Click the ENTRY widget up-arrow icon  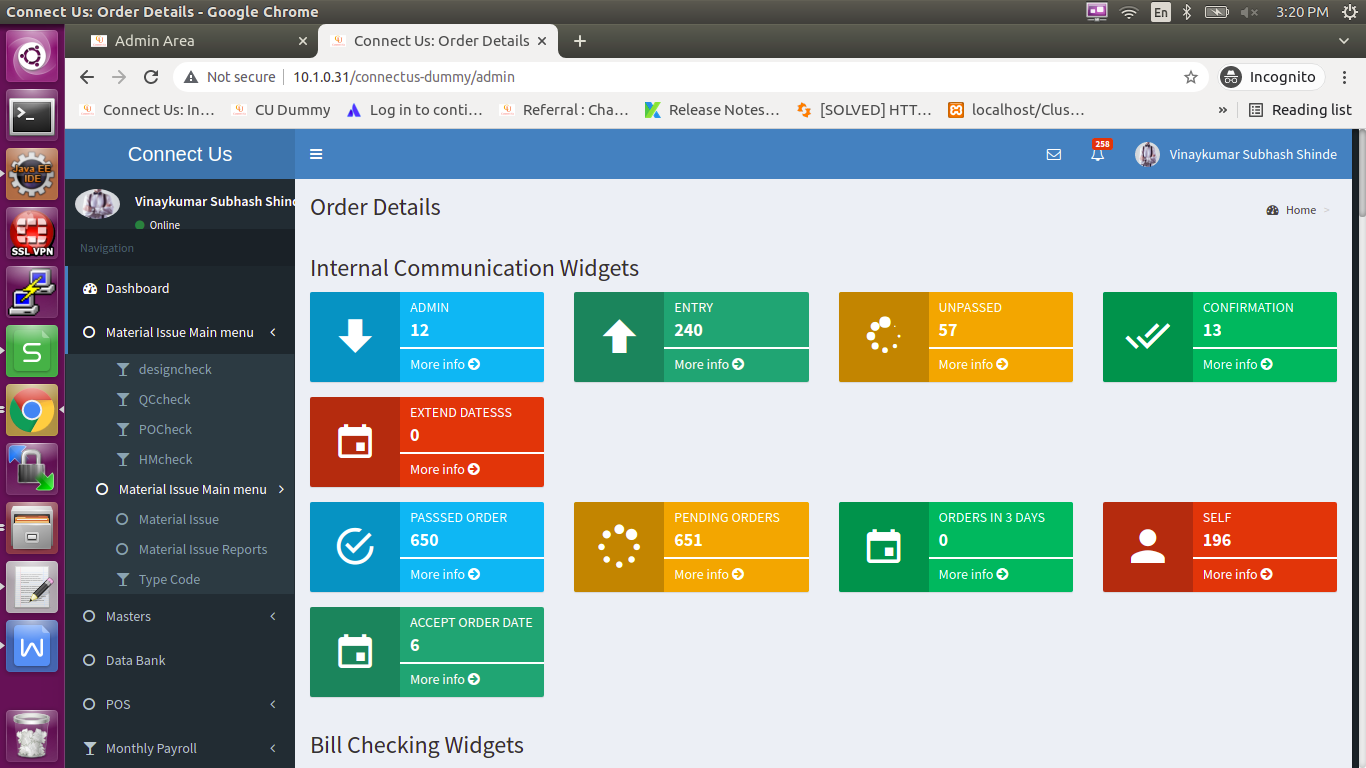[619, 337]
